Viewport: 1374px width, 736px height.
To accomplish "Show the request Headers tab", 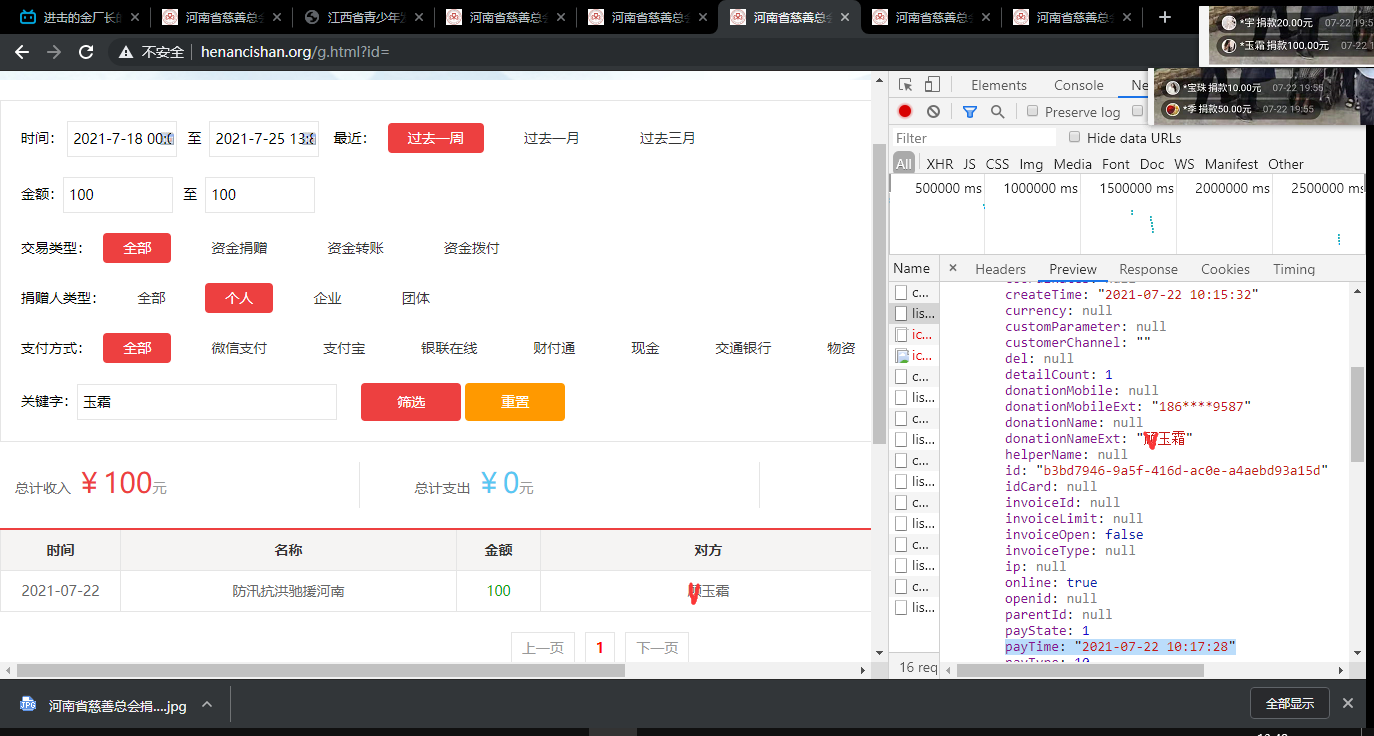I will (1001, 269).
